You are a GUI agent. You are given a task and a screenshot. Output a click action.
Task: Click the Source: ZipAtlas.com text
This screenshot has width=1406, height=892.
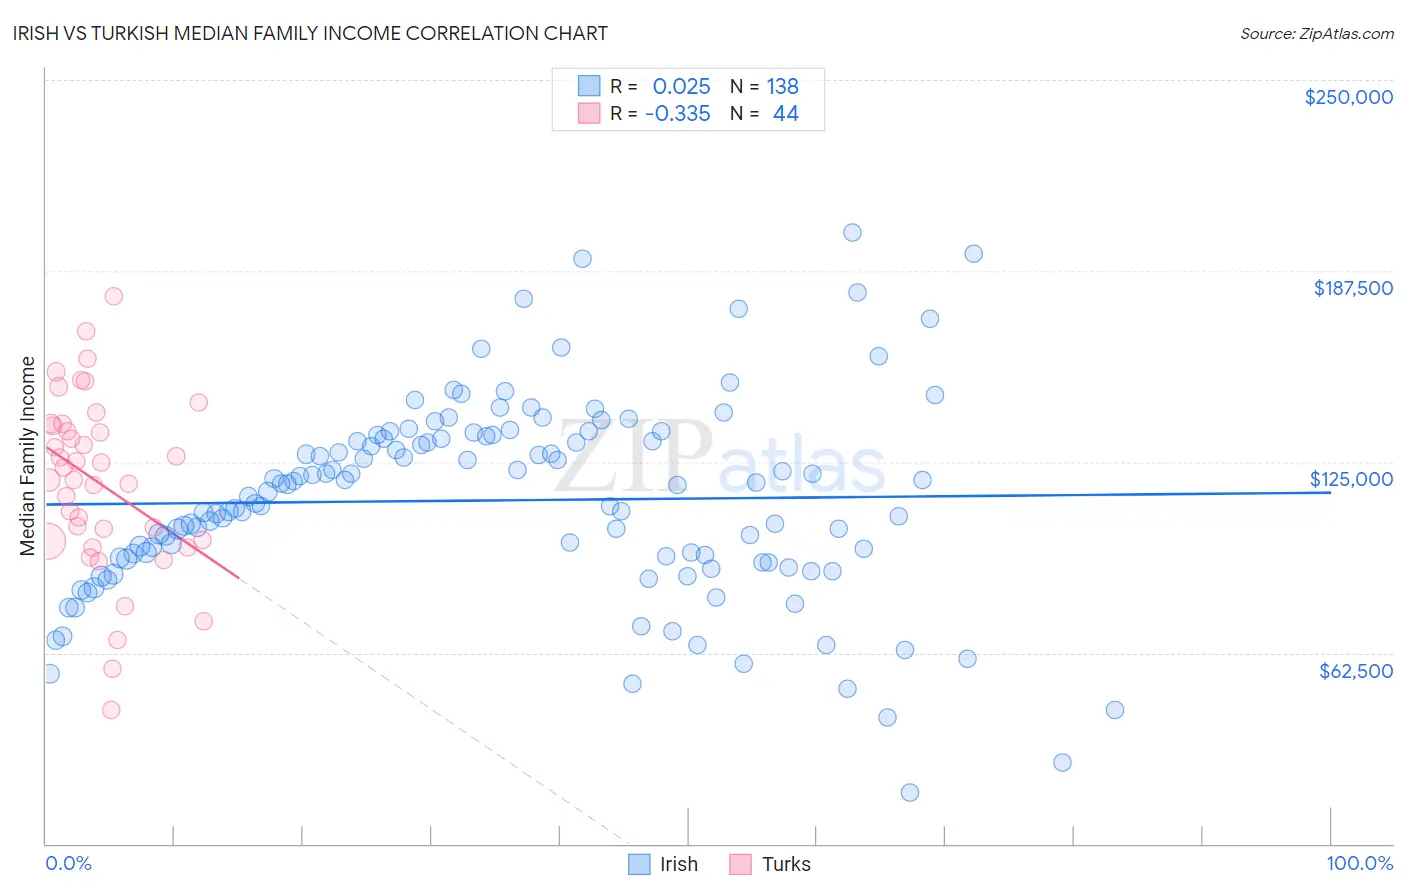(1317, 33)
